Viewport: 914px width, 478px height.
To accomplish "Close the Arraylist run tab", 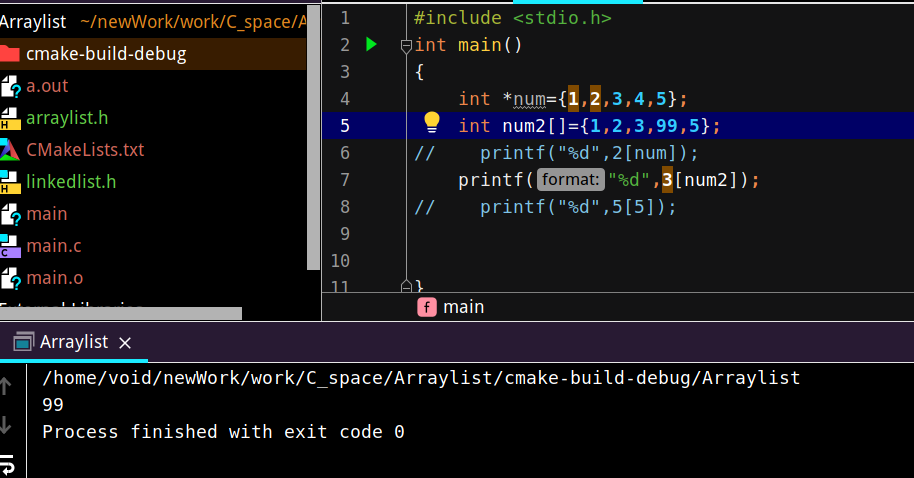I will (125, 343).
